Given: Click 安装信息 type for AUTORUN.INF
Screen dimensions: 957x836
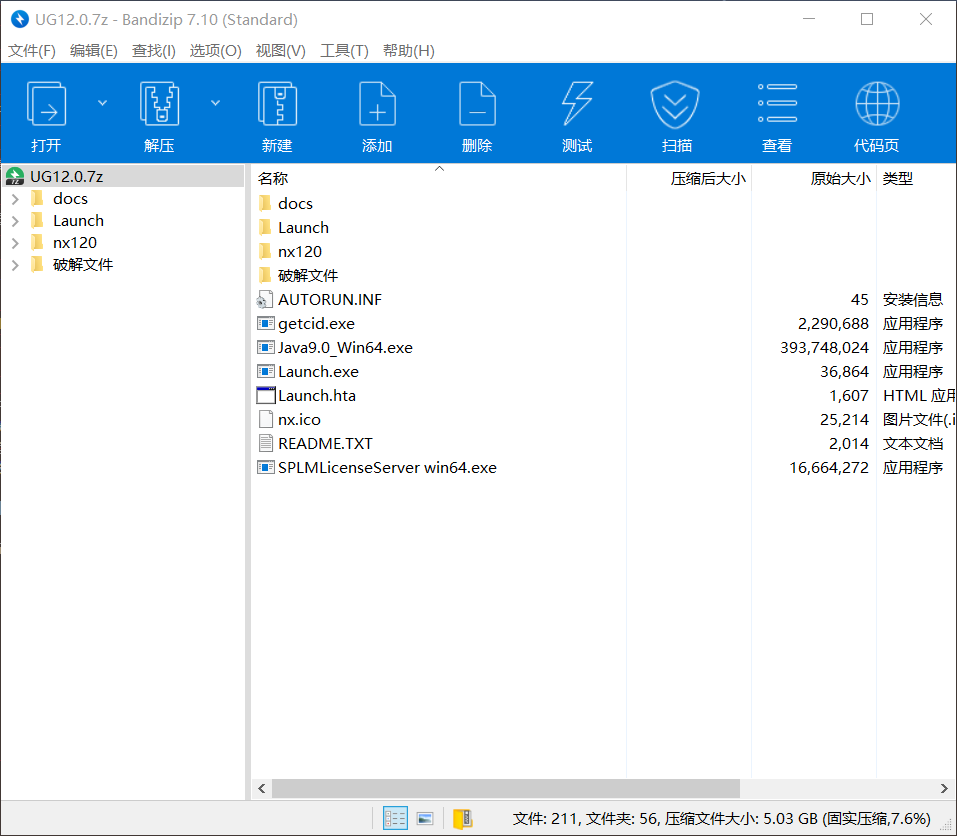Looking at the screenshot, I should point(912,300).
